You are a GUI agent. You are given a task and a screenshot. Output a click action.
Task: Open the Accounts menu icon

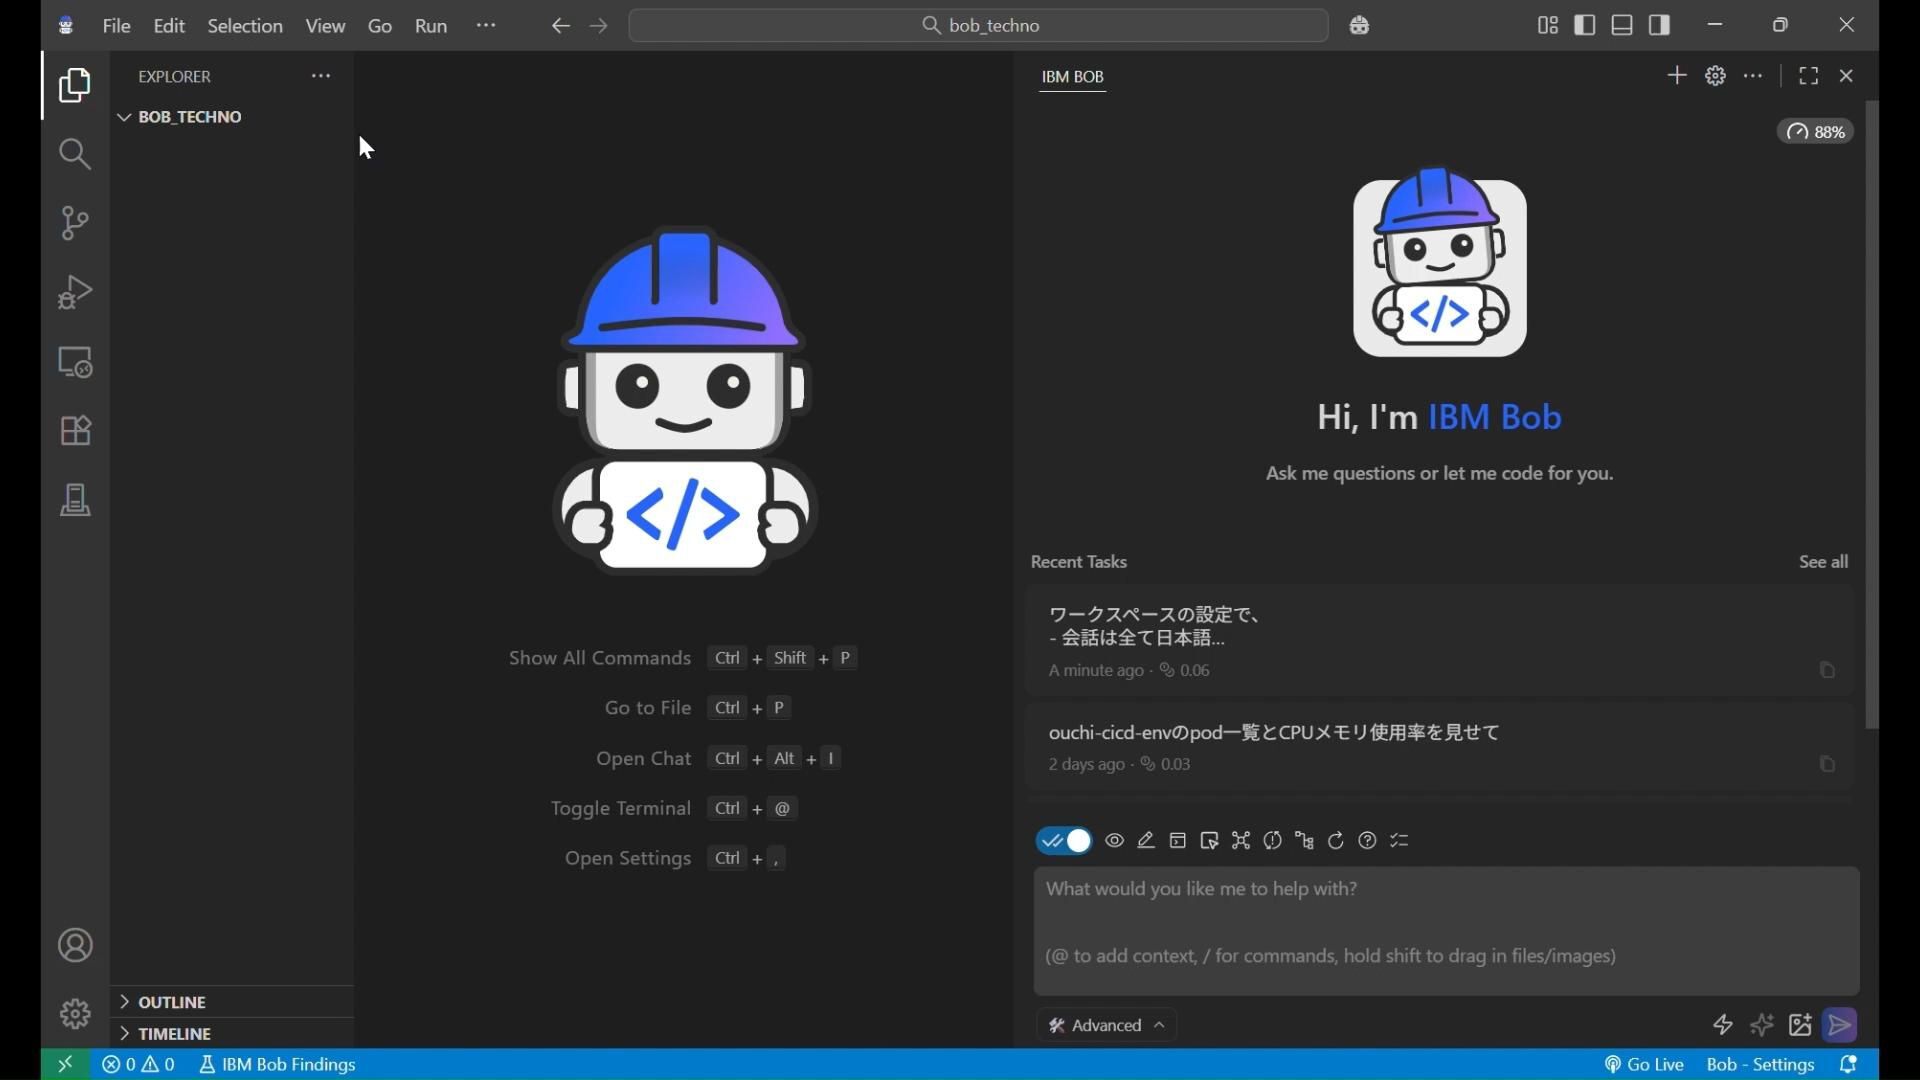tap(75, 946)
